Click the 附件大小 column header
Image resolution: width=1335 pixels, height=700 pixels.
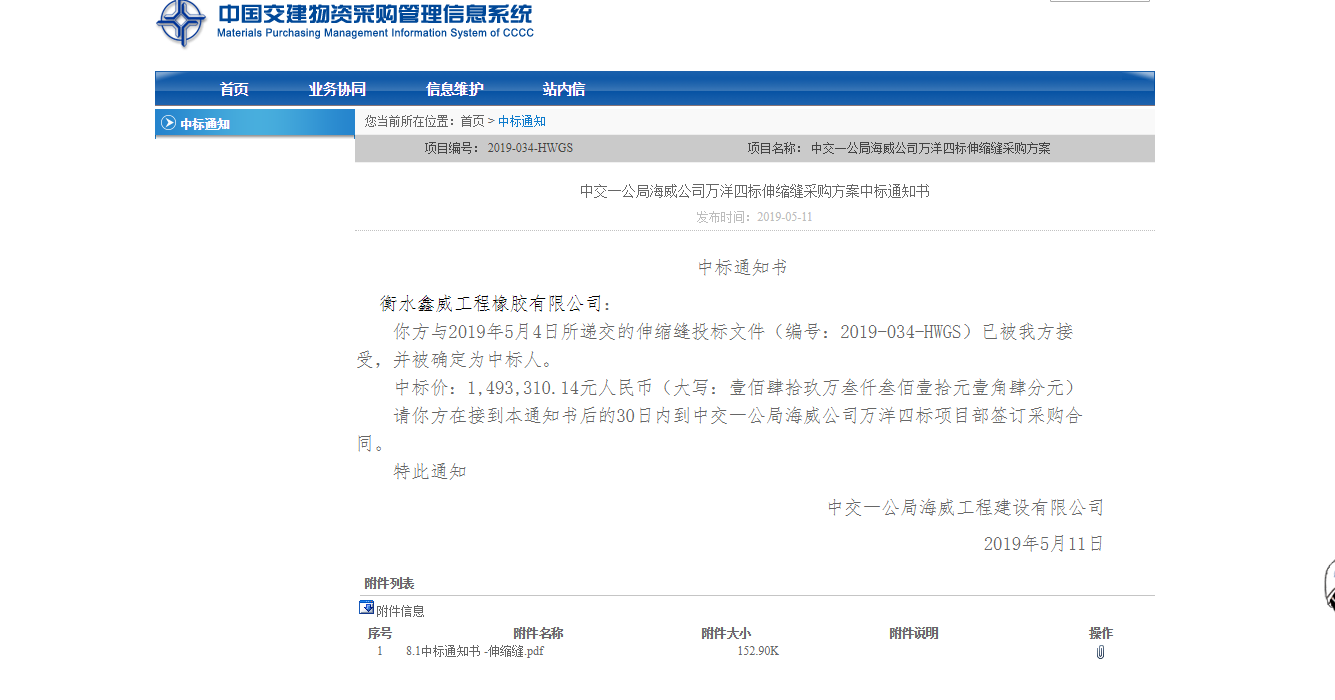click(x=725, y=633)
